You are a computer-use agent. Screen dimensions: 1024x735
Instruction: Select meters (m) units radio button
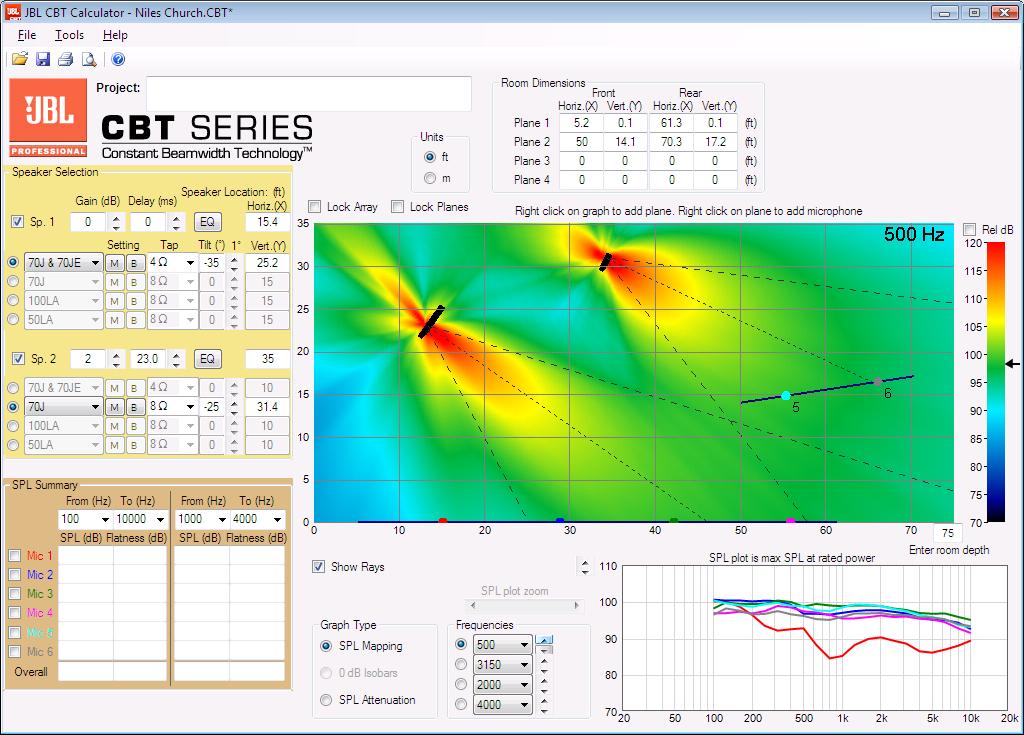pos(430,178)
